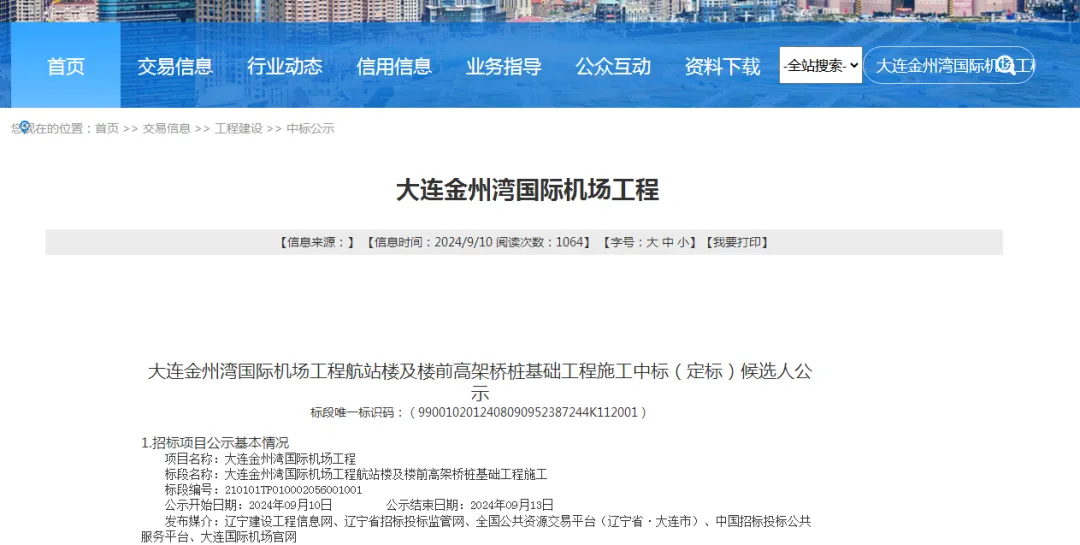Open 行业动态 menu item
This screenshot has height=545, width=1080.
pos(284,66)
